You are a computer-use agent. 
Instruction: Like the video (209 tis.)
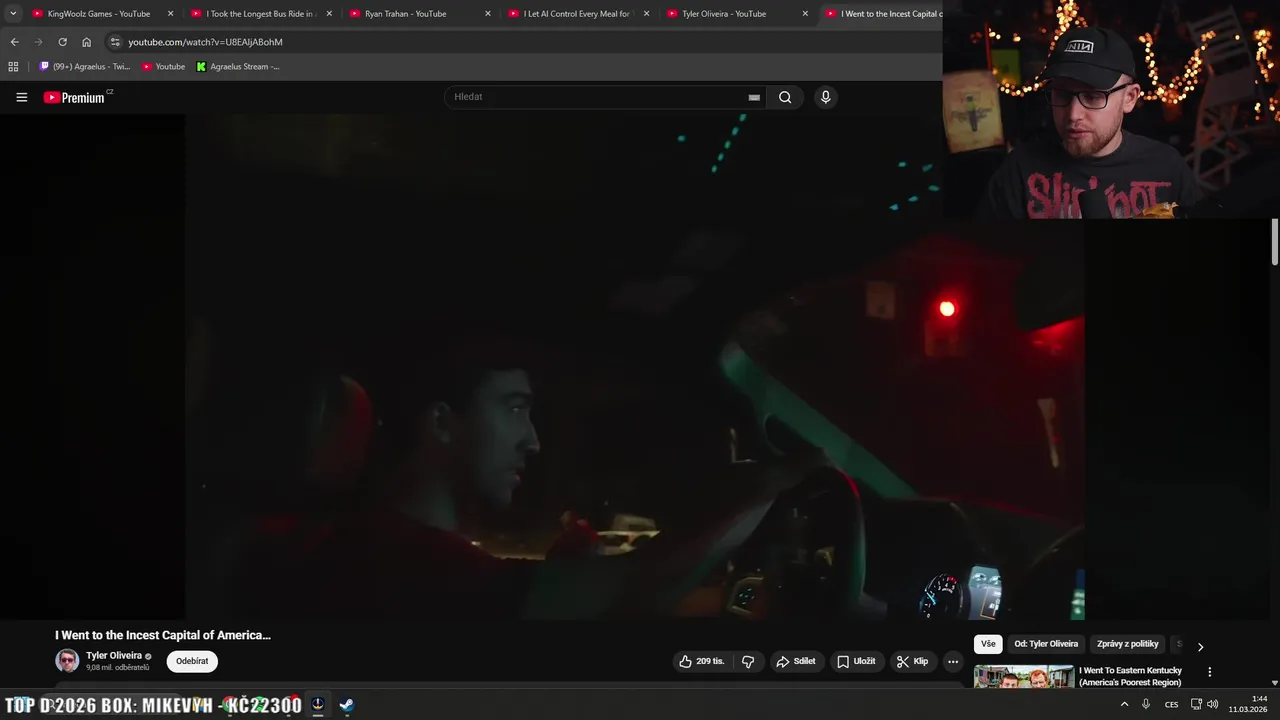(x=702, y=661)
